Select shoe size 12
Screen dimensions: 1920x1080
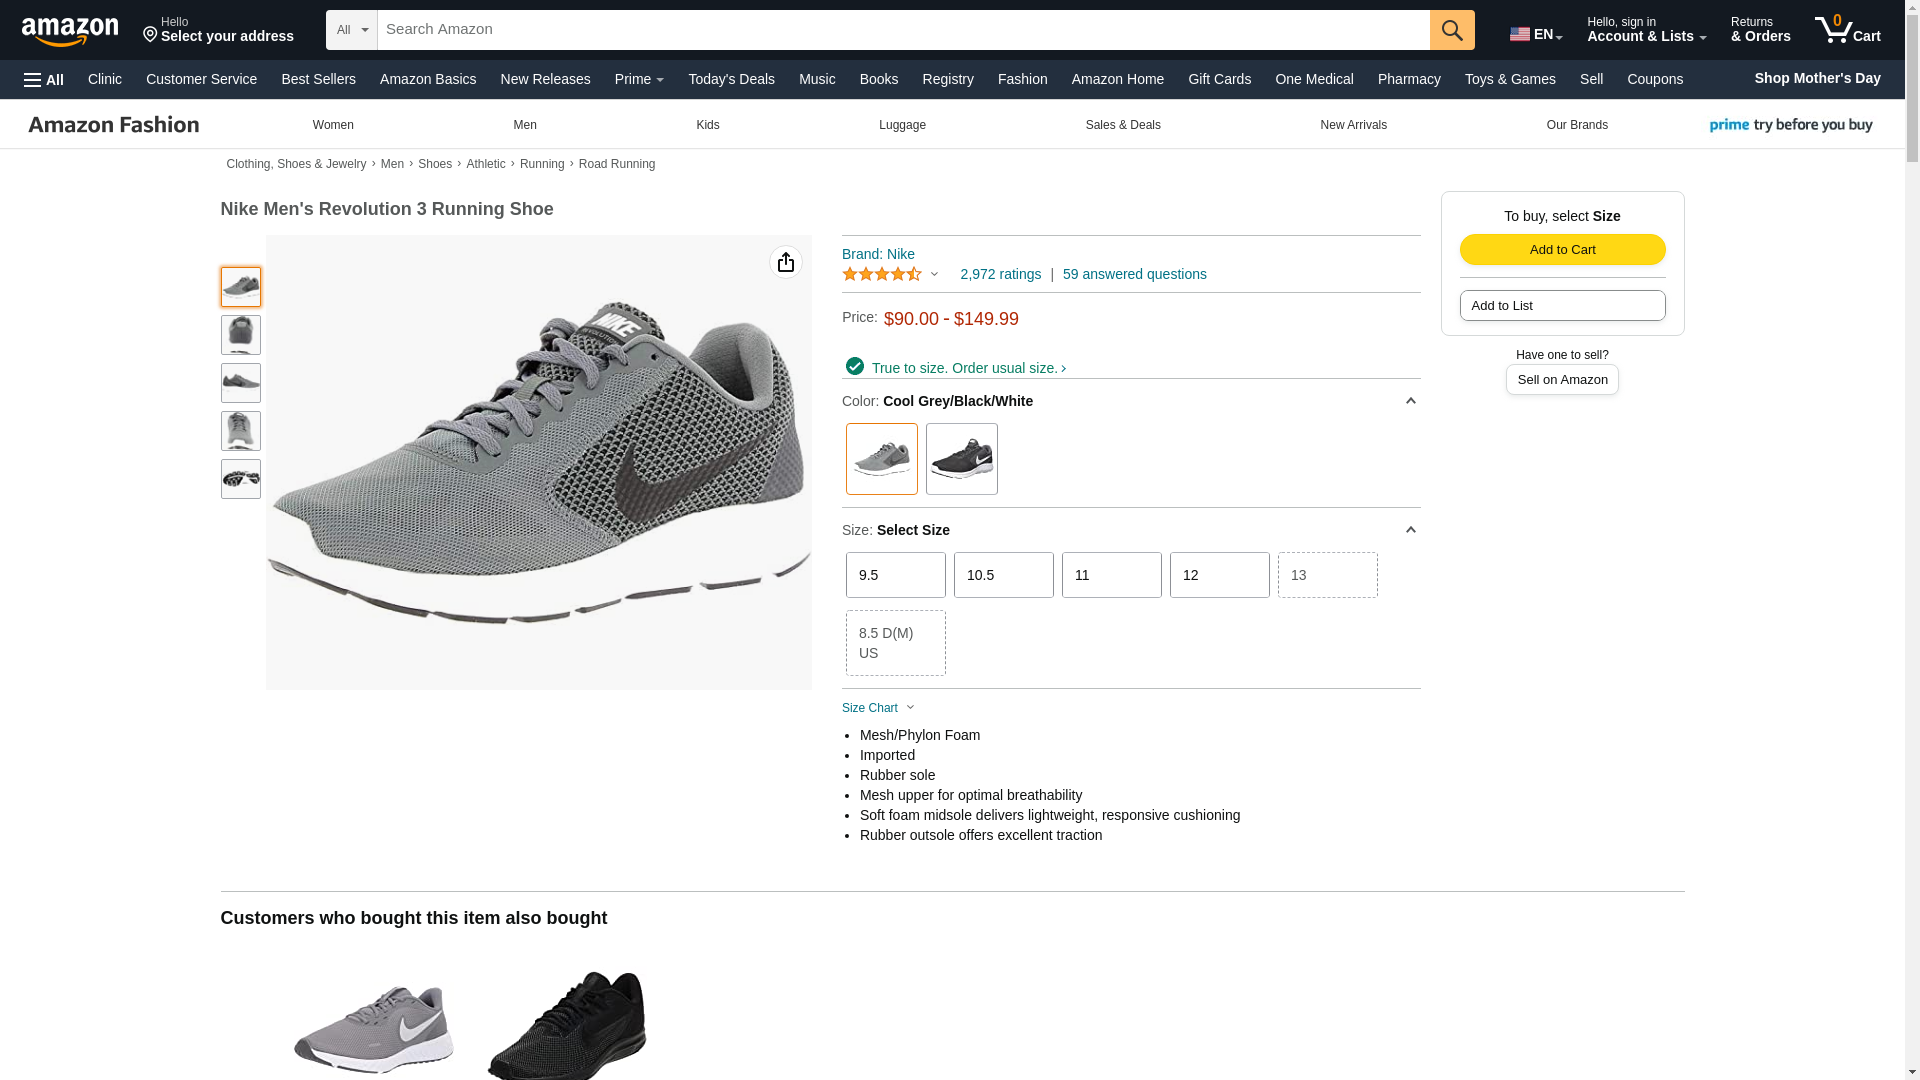(x=1220, y=575)
